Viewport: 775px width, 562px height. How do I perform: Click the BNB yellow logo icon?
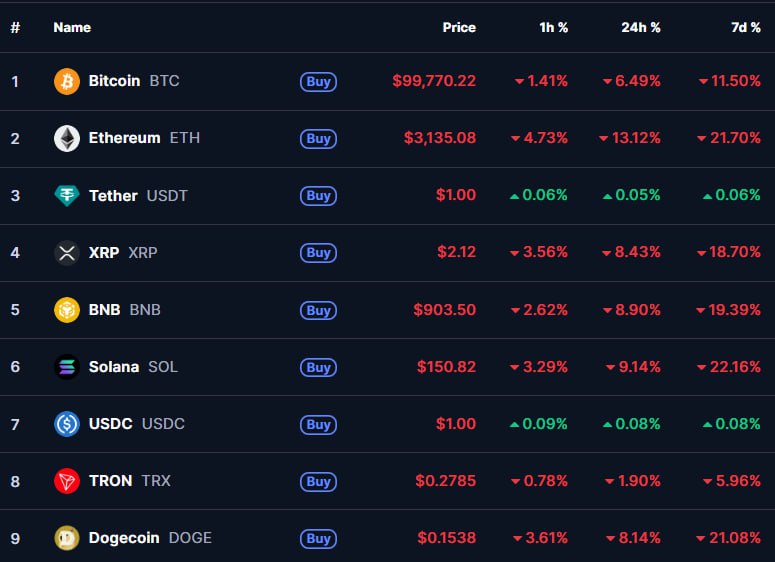click(67, 310)
